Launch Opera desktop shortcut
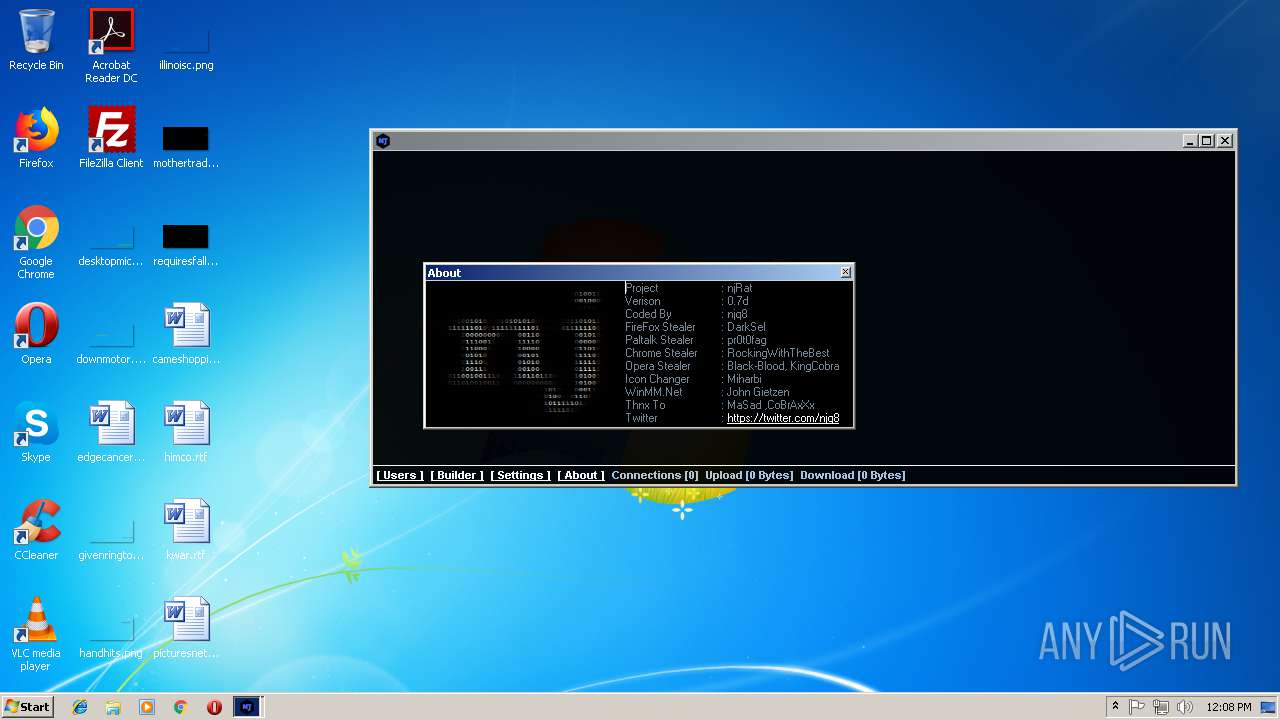 36,334
